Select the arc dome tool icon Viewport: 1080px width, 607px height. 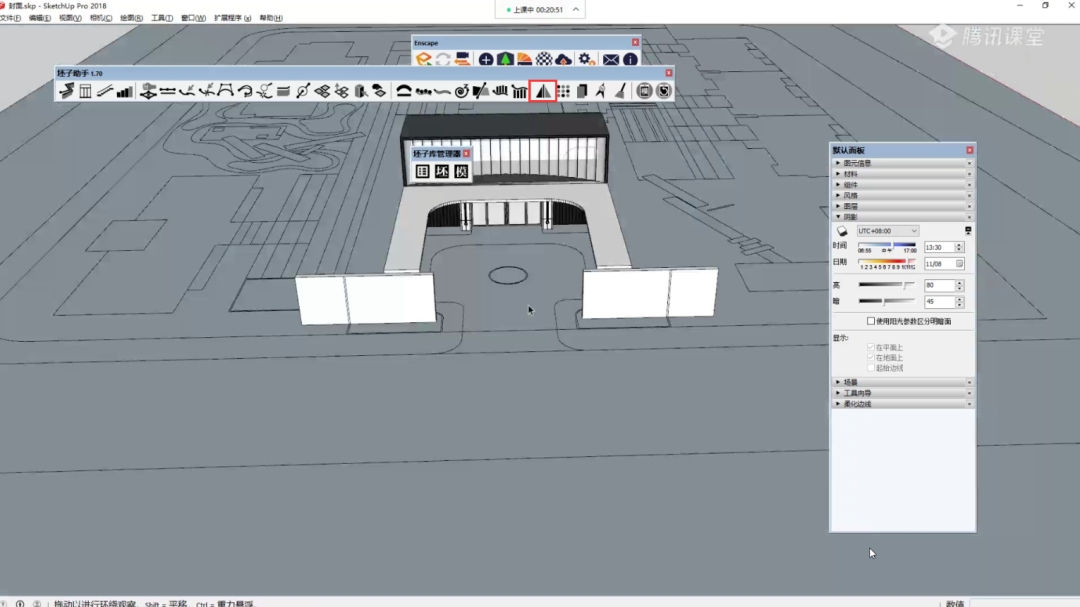(404, 91)
